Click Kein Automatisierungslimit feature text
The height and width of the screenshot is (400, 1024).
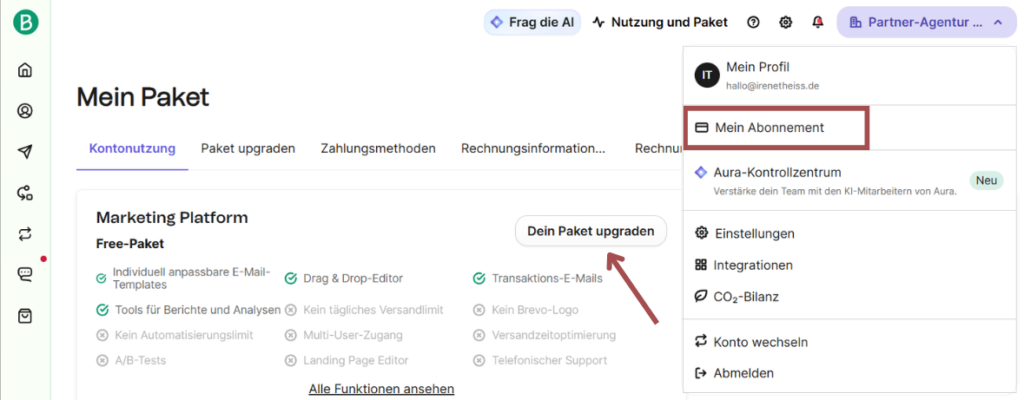click(x=184, y=335)
